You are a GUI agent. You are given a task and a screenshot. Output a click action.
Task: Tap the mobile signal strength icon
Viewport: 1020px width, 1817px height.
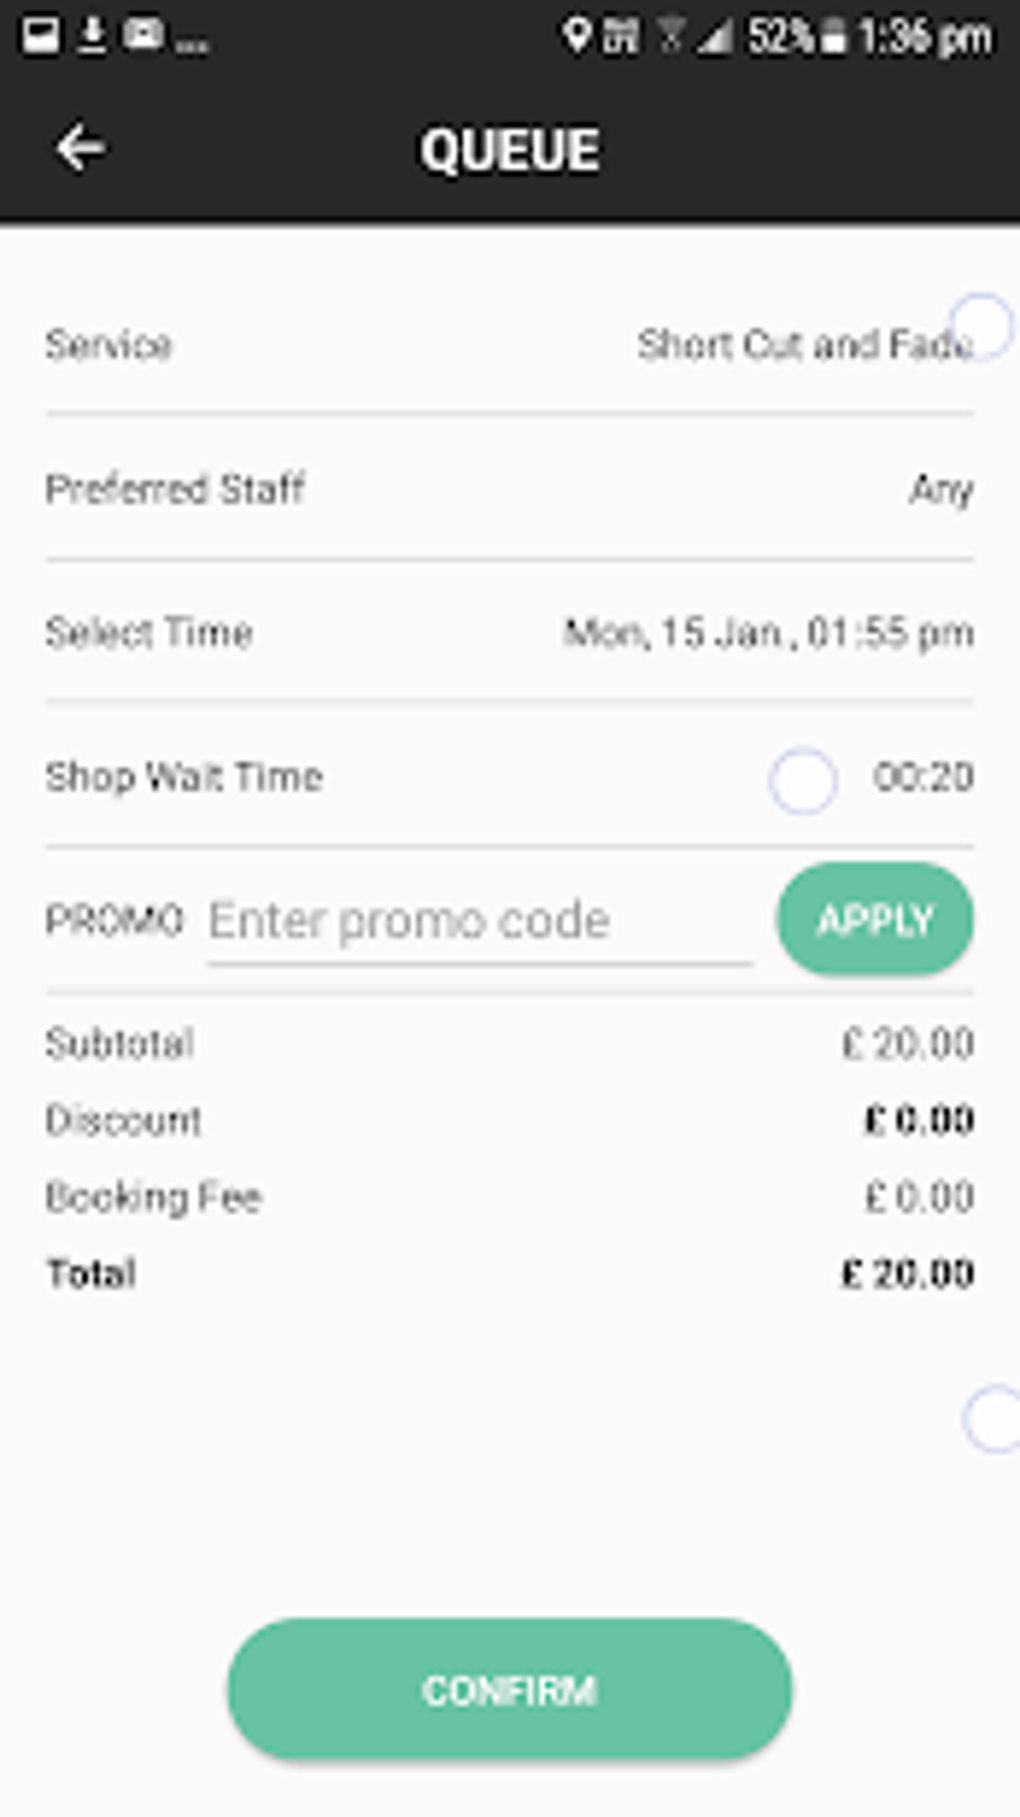(x=715, y=38)
